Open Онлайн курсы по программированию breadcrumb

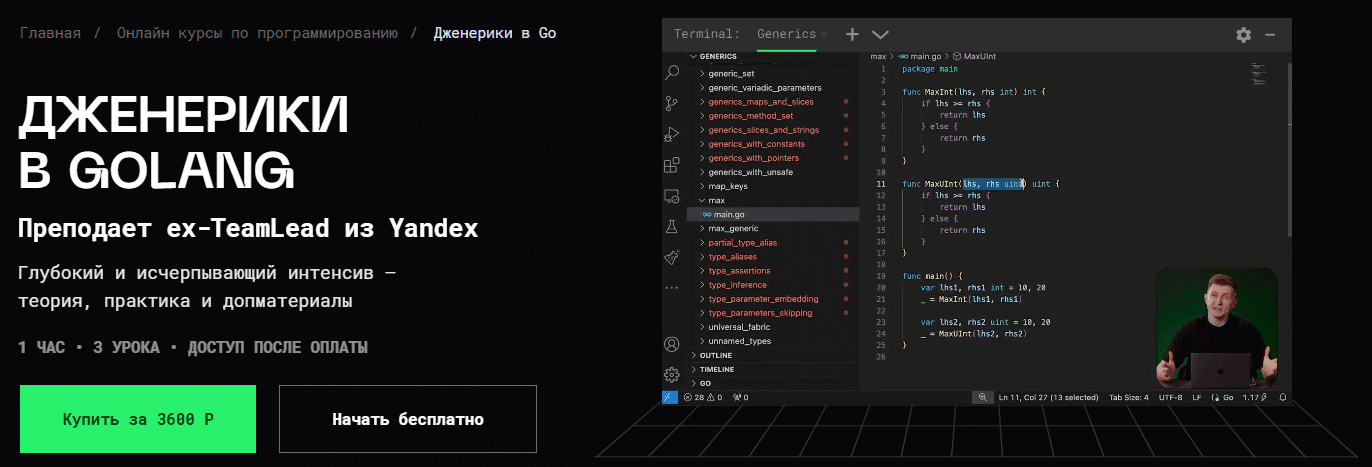pyautogui.click(x=257, y=33)
